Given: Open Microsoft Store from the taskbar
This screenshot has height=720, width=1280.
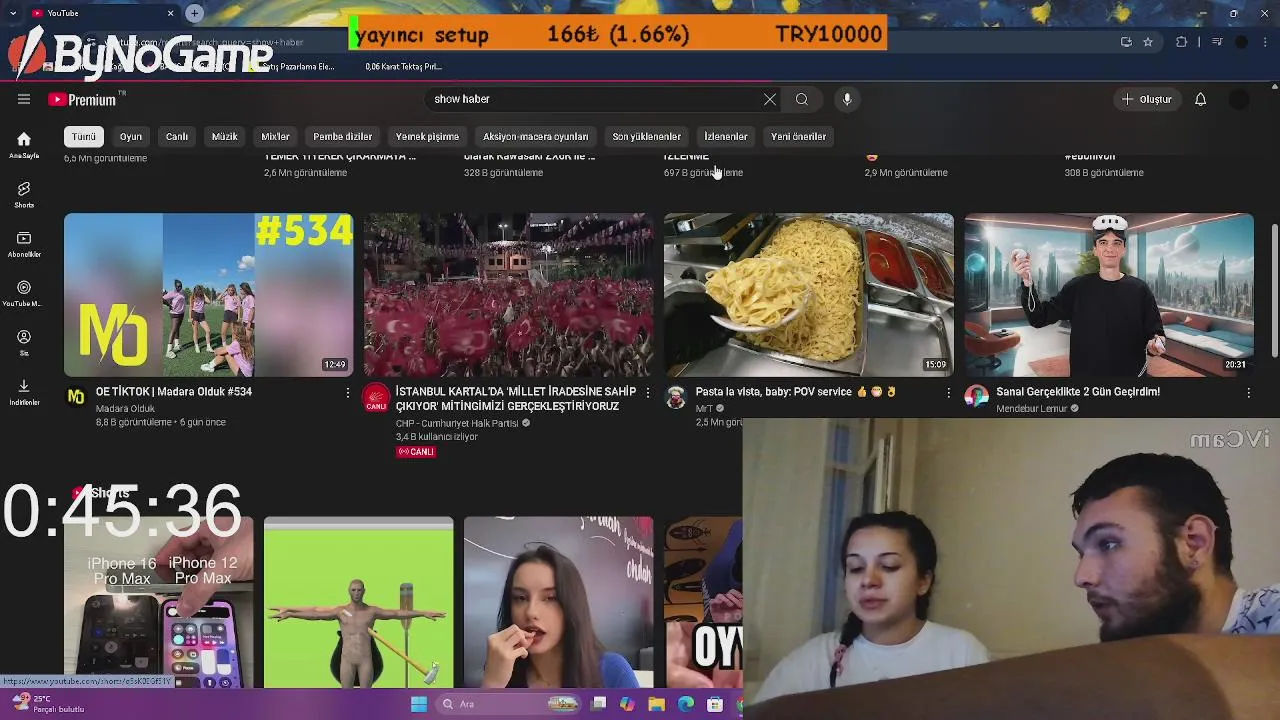Looking at the screenshot, I should coord(715,704).
